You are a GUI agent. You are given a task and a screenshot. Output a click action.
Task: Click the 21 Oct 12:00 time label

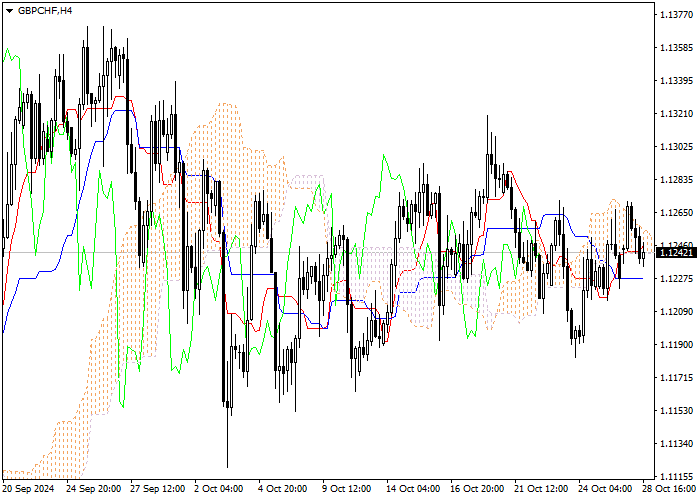pos(542,489)
